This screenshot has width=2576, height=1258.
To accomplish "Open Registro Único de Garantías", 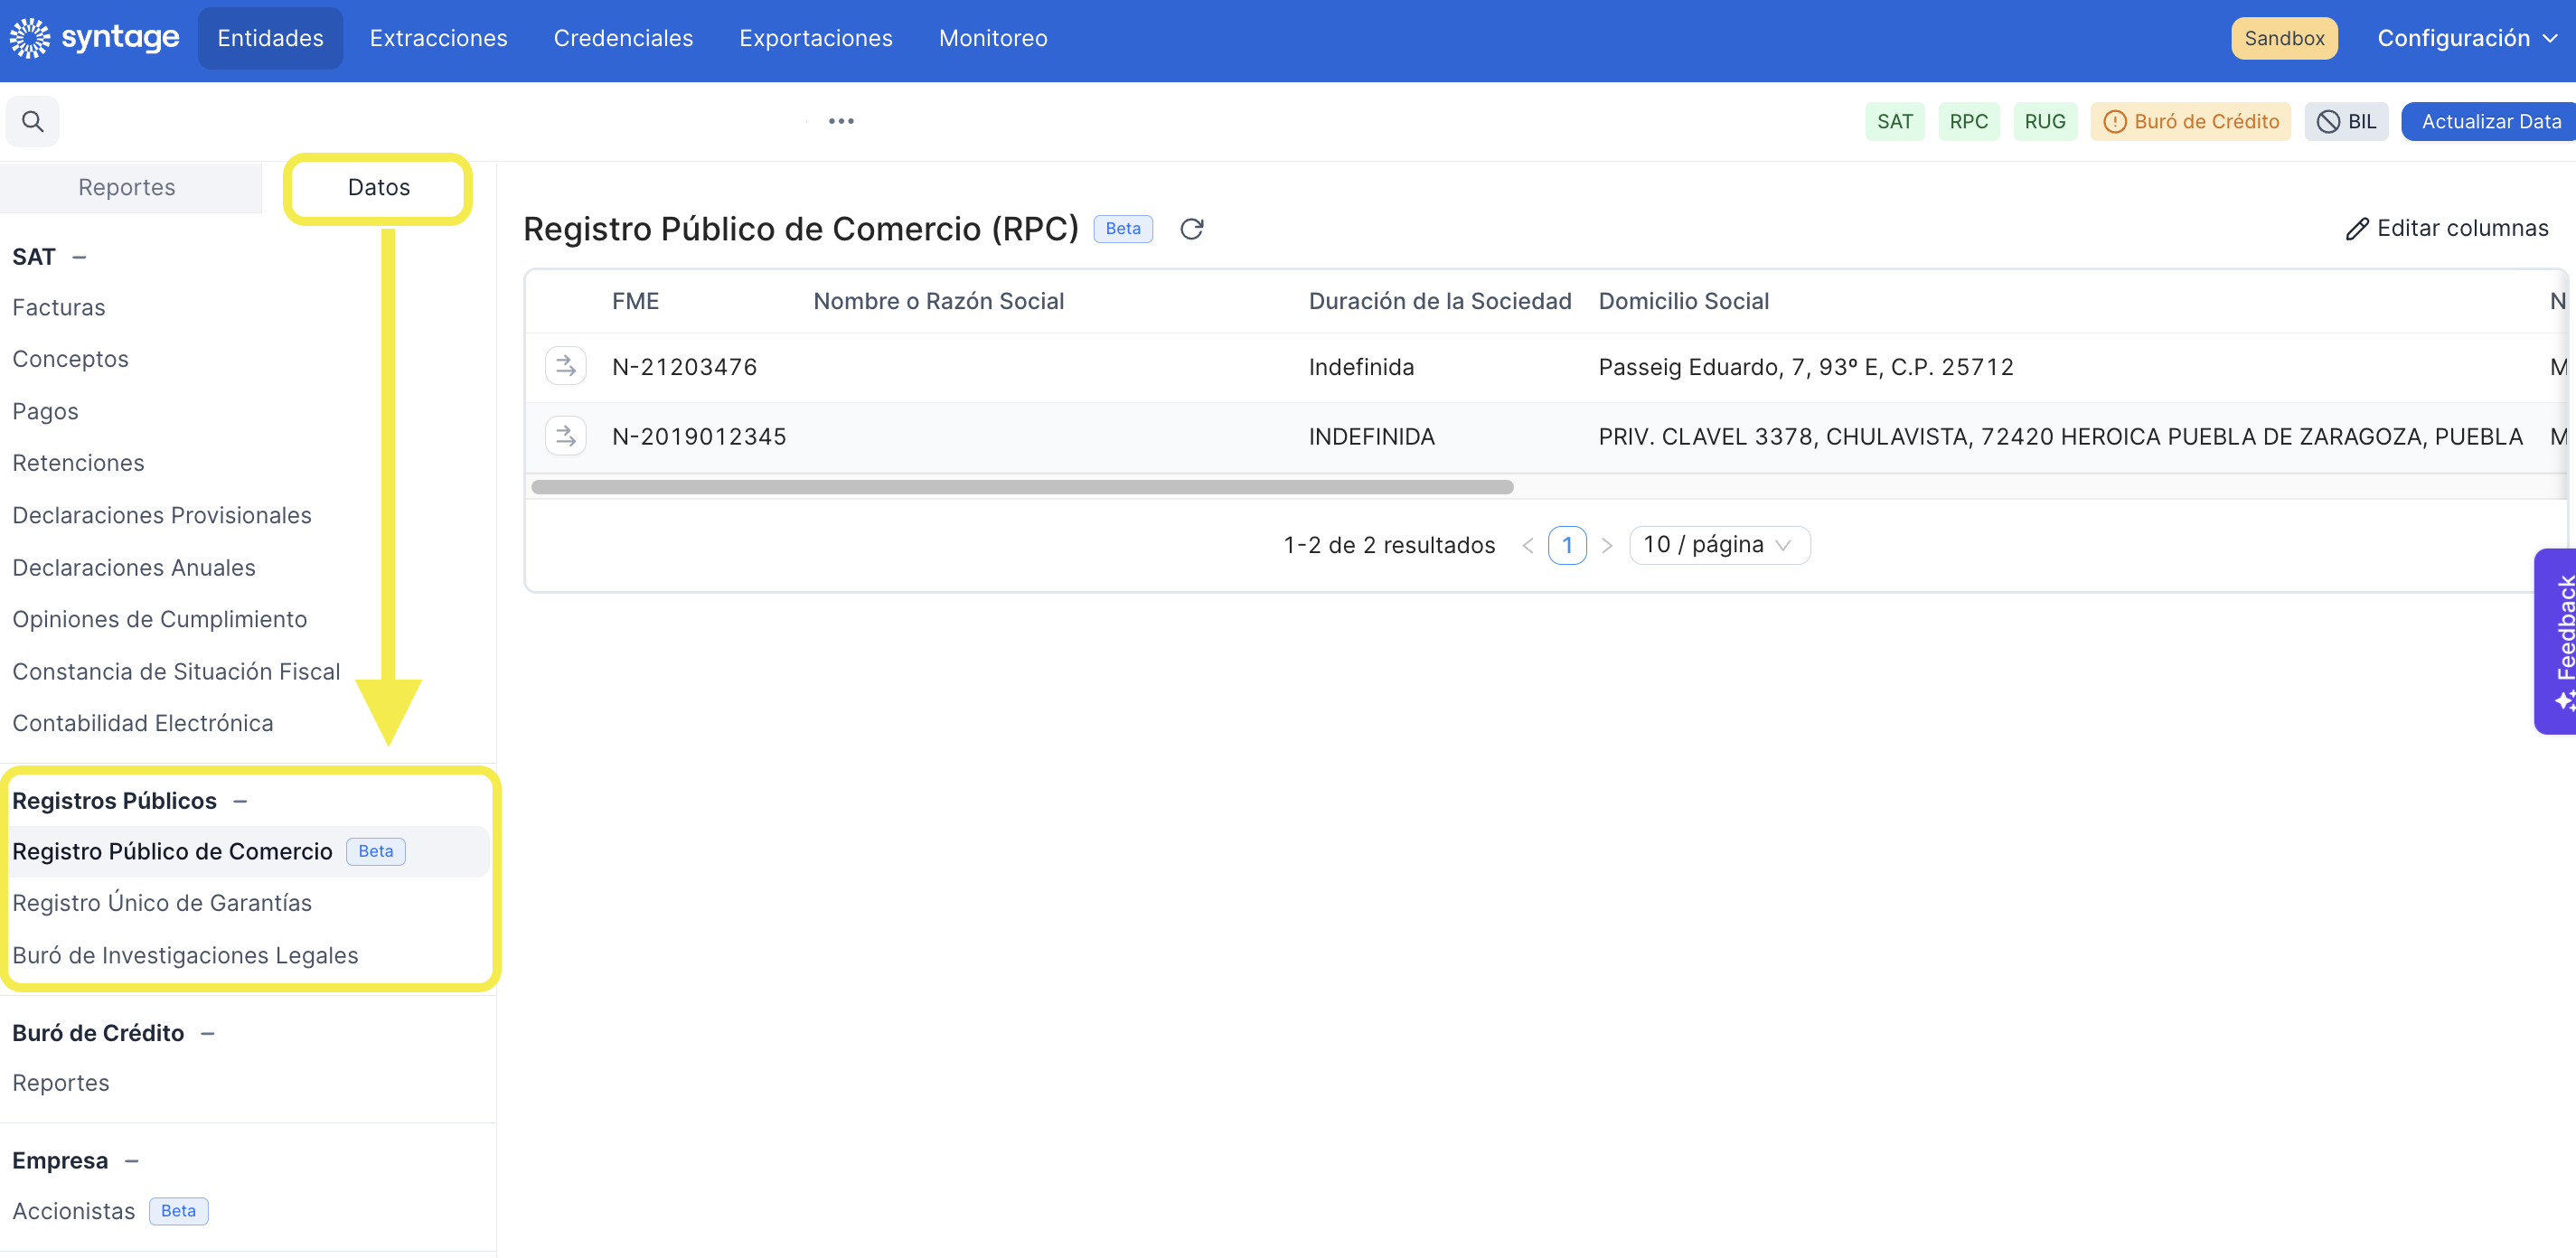I will tap(162, 903).
